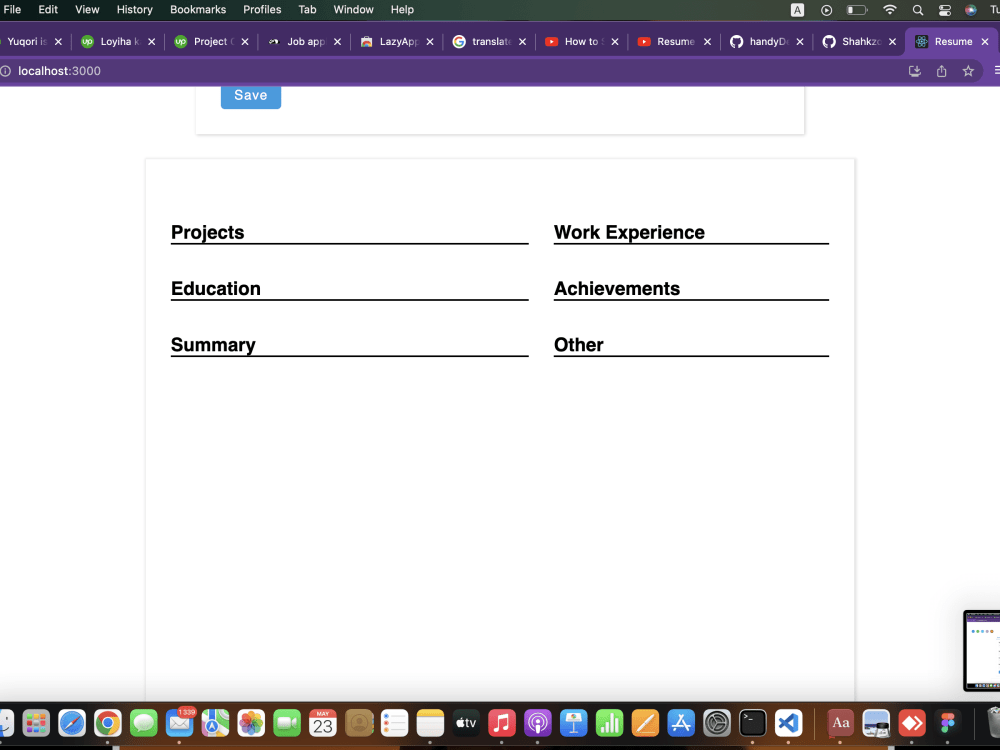Image resolution: width=1000 pixels, height=750 pixels.
Task: Launch Figma from the dock
Action: tap(947, 722)
